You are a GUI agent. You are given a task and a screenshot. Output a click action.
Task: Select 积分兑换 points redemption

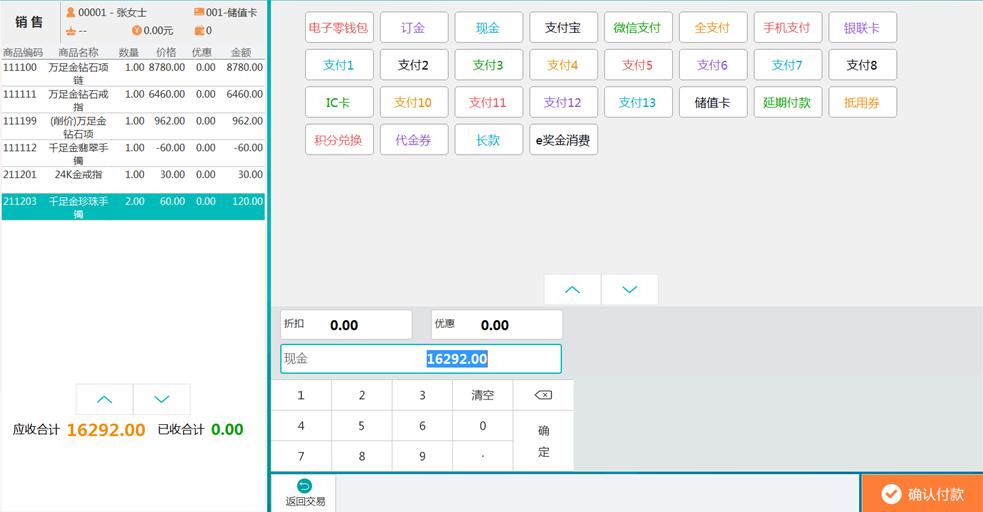tap(339, 139)
